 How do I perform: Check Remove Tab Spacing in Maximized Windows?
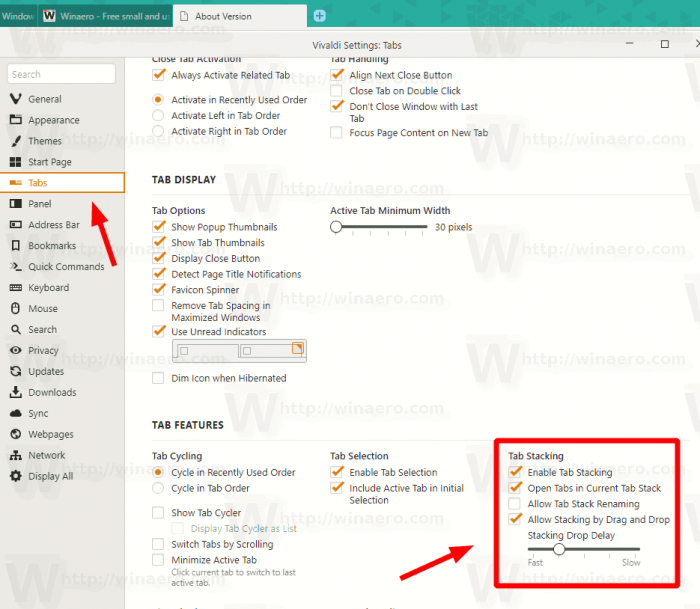(158, 305)
